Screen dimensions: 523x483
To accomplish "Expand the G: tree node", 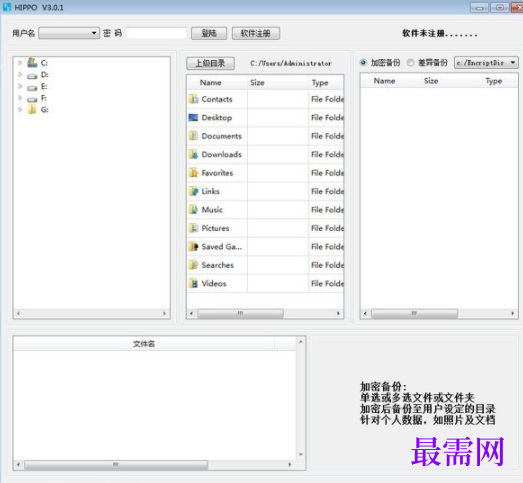I will coord(20,109).
